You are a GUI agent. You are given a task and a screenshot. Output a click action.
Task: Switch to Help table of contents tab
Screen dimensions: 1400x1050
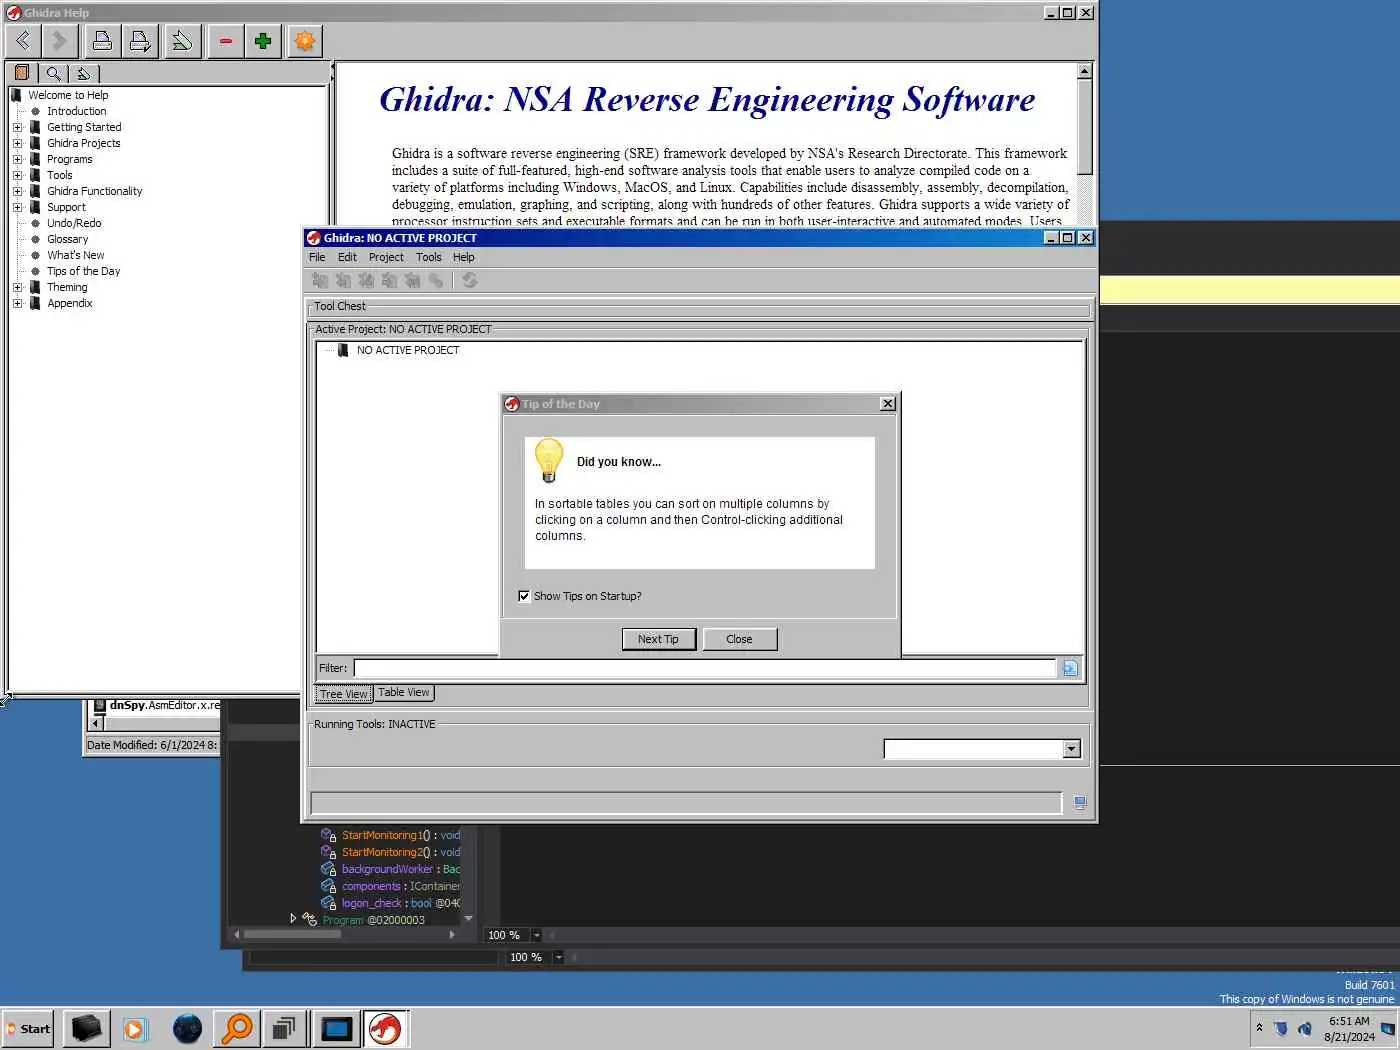click(22, 73)
